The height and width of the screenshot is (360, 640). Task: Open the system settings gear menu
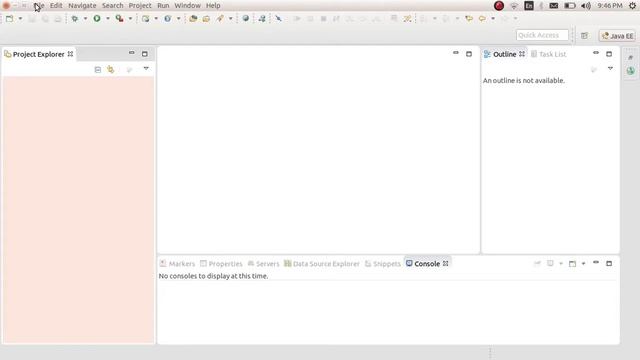632,5
